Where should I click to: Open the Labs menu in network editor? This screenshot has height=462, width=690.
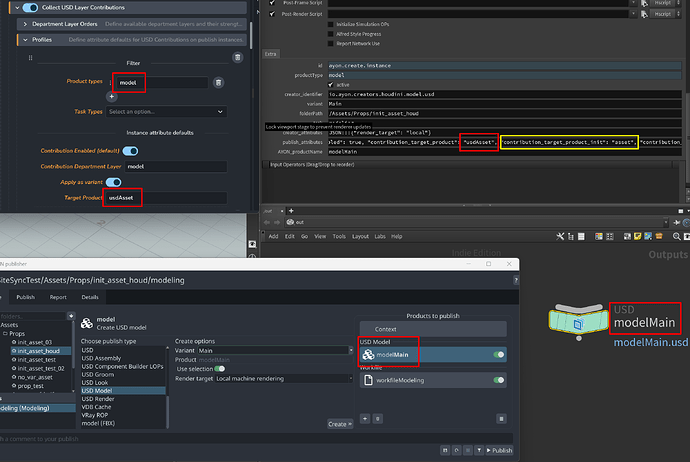coord(380,237)
